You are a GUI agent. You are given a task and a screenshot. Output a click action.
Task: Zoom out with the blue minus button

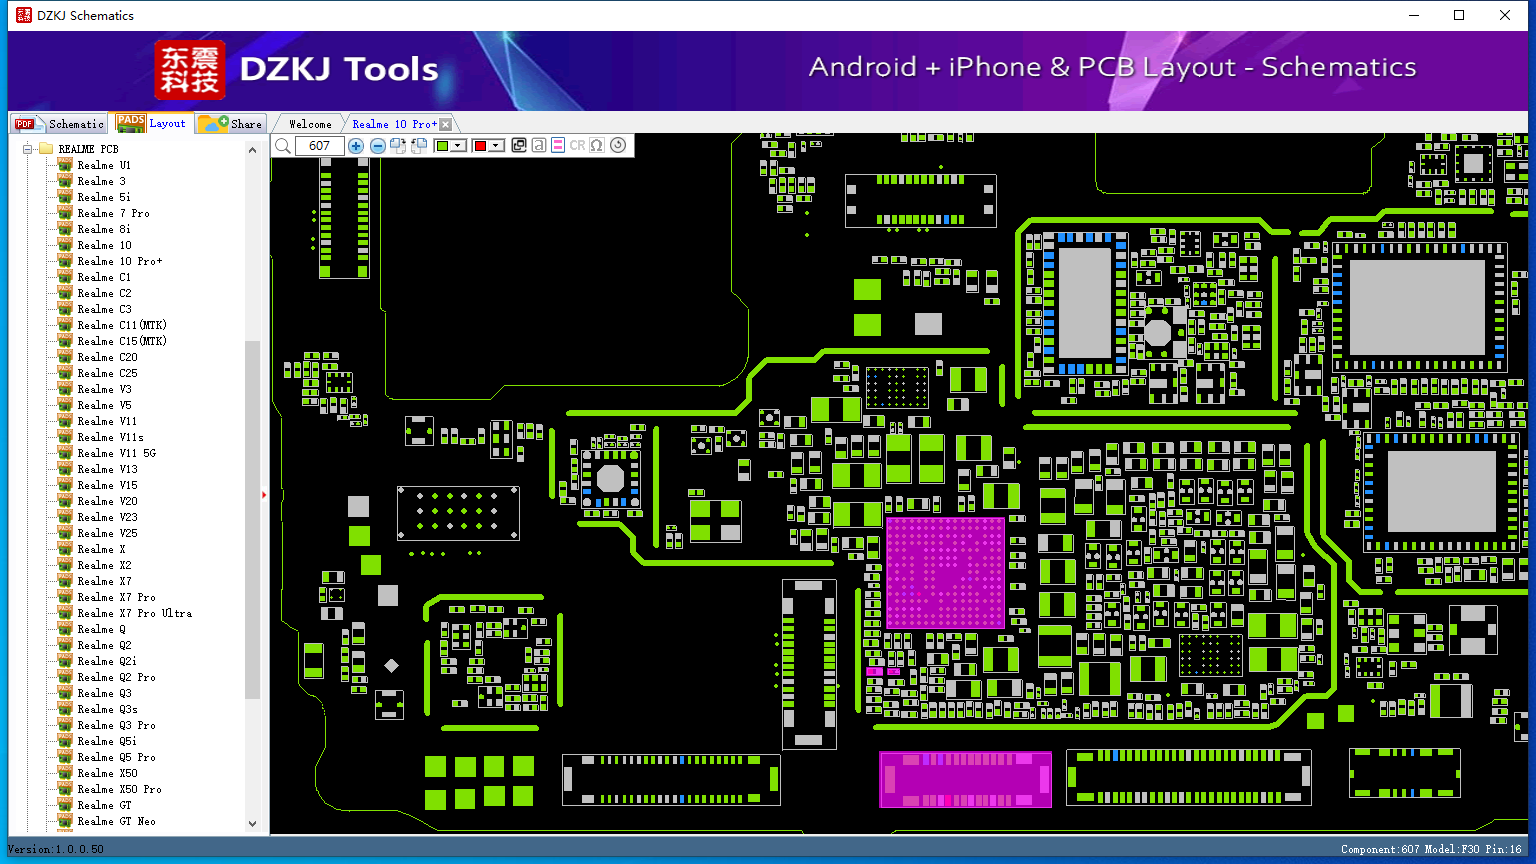377,146
